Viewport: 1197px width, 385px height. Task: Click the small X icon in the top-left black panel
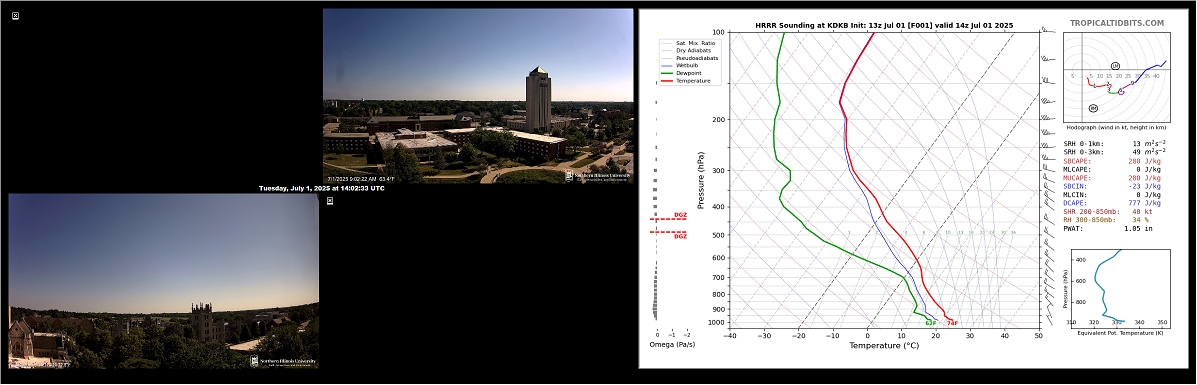15,15
